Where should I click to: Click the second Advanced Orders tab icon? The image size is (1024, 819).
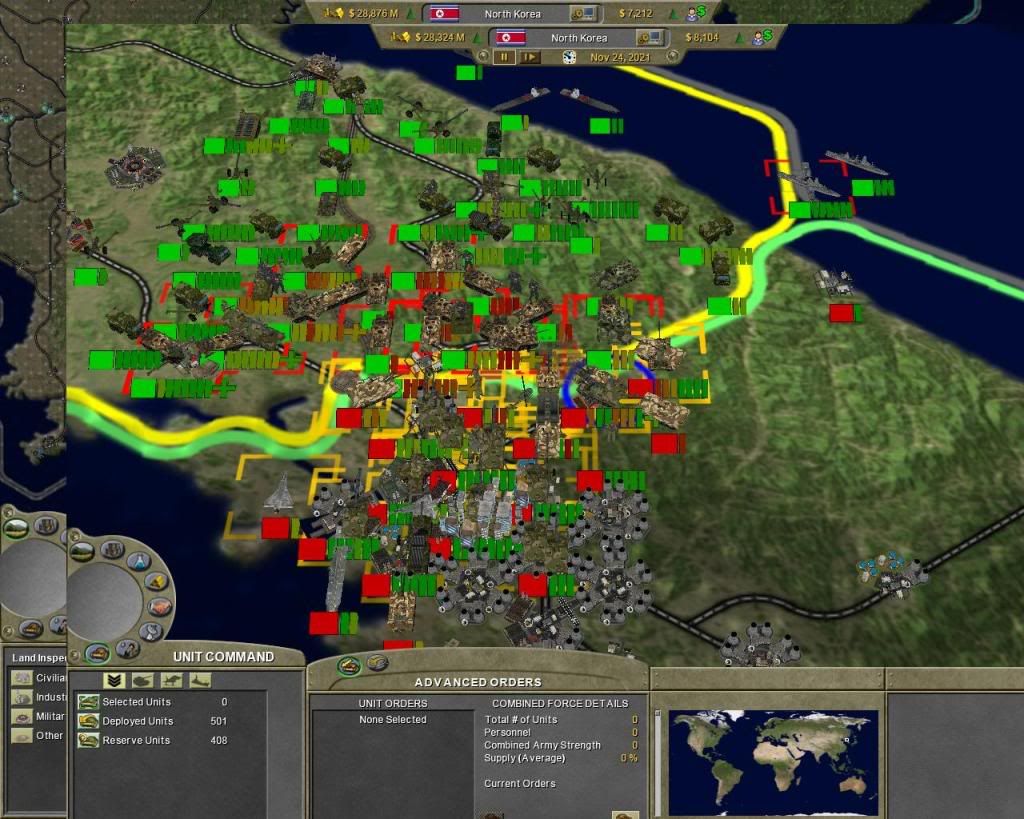click(377, 663)
